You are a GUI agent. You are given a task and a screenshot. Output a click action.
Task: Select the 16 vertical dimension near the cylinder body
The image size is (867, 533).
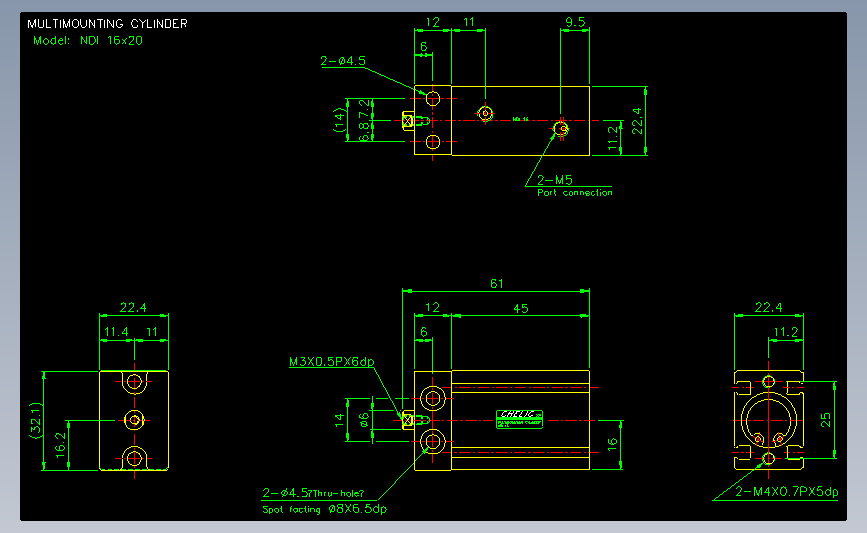pos(612,445)
